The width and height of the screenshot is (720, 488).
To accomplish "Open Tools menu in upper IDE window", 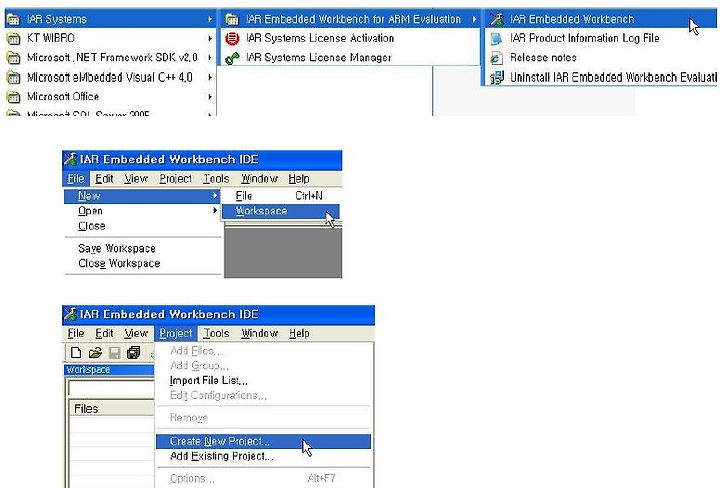I will click(216, 179).
